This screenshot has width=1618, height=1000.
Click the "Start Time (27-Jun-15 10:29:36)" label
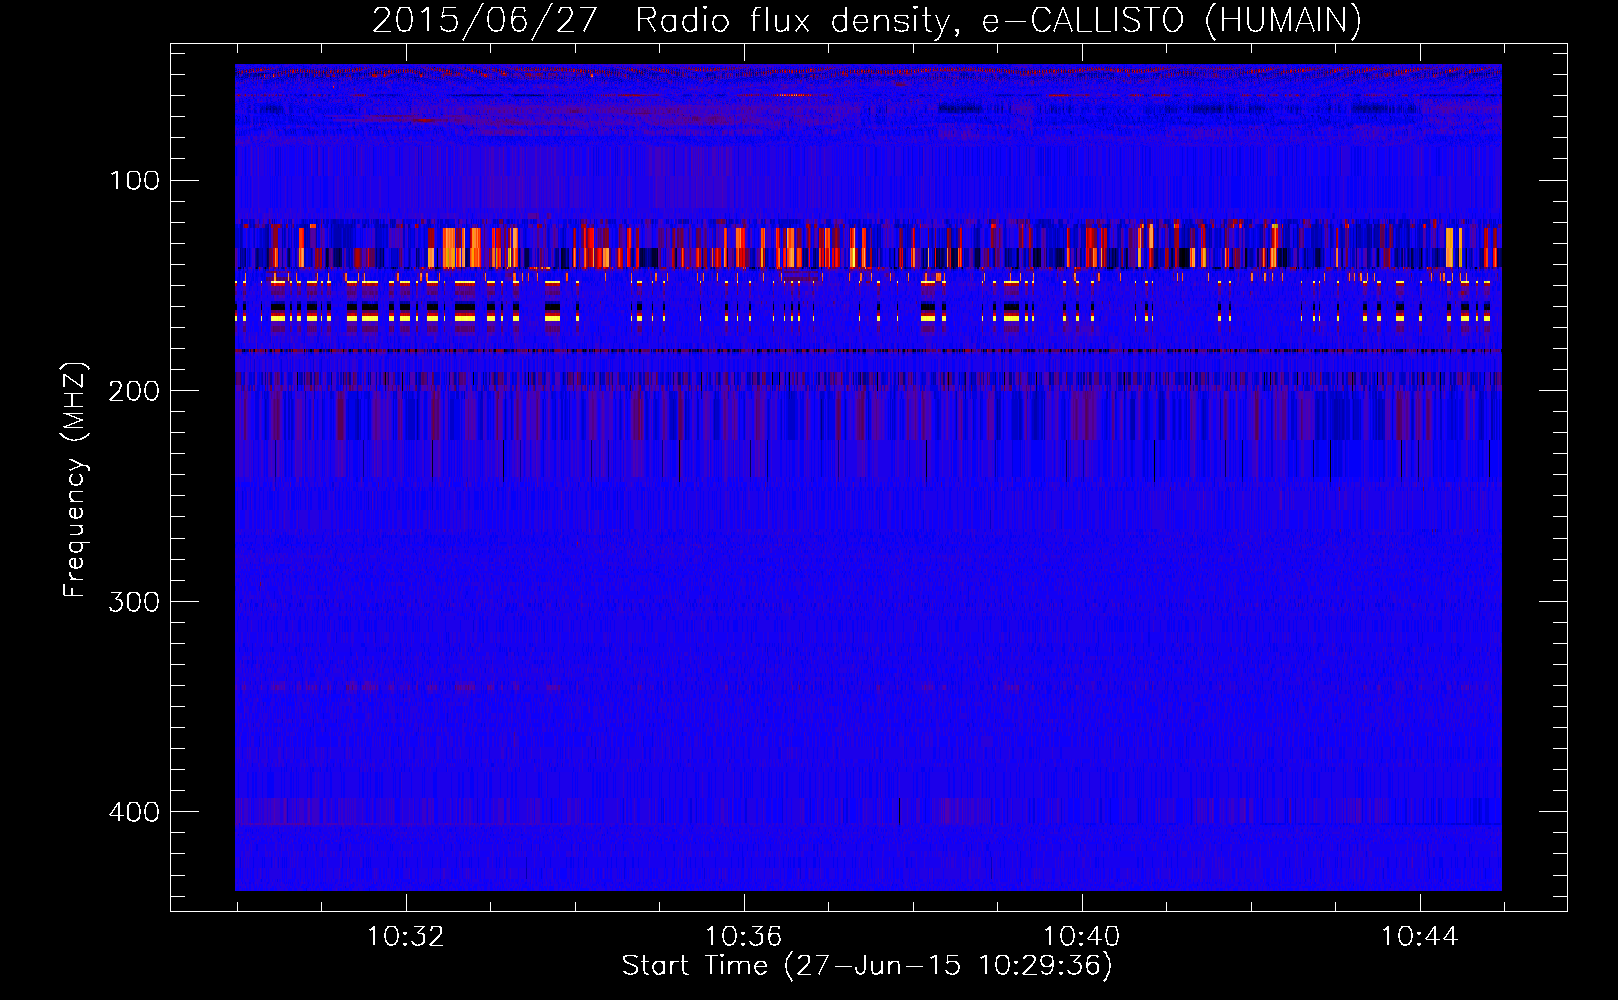[x=867, y=966]
